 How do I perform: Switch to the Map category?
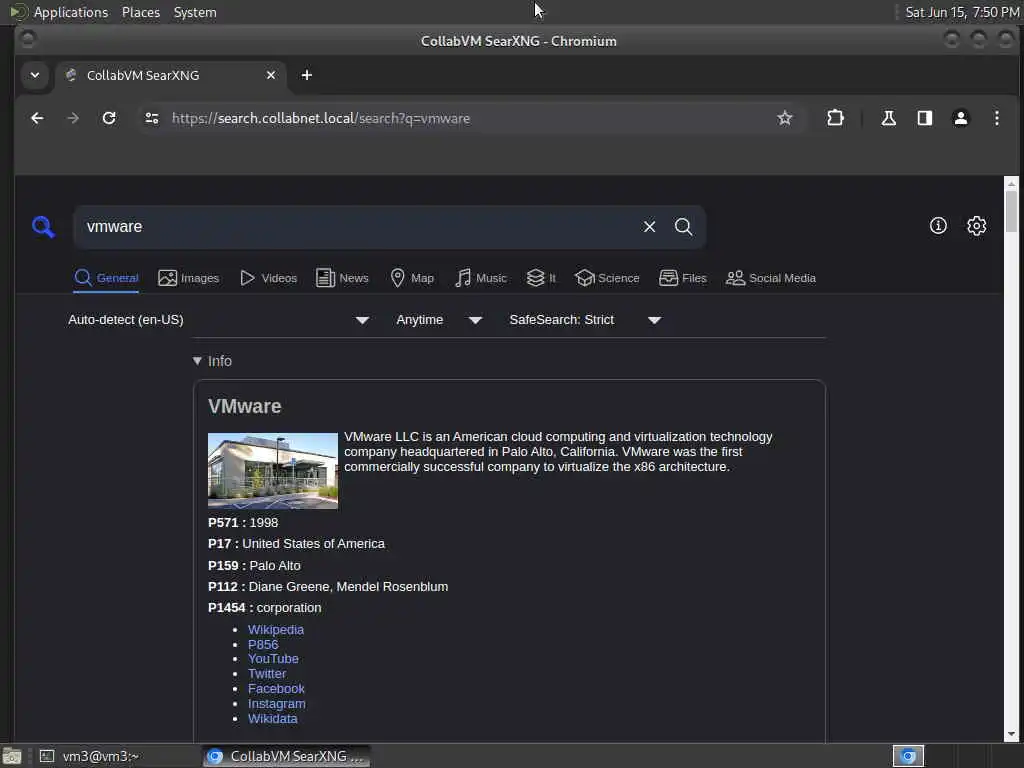click(x=412, y=278)
